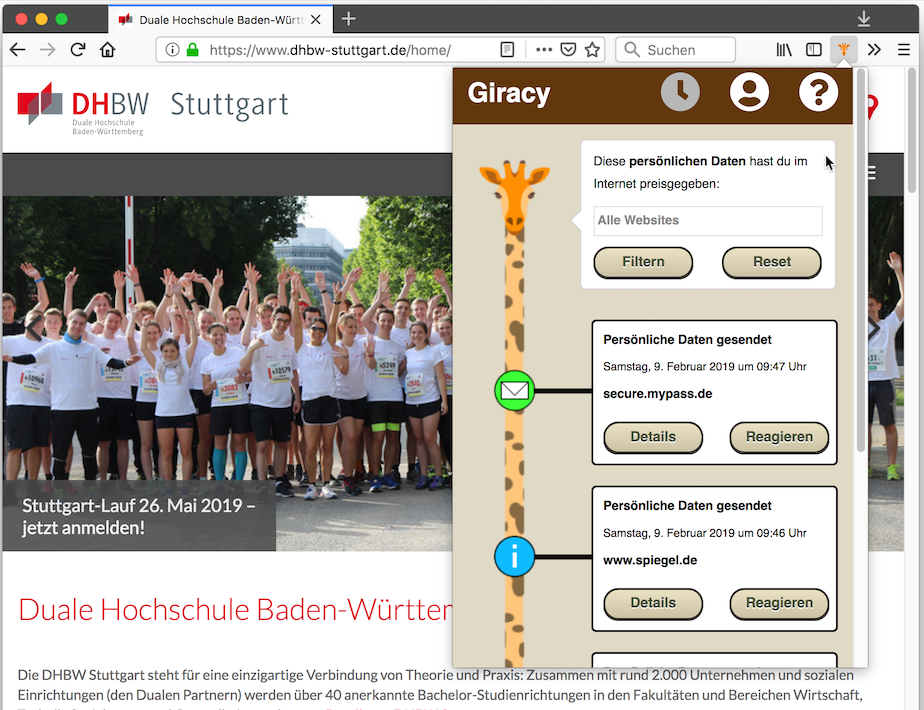924x710 pixels.
Task: Click the giraffe head illustration
Action: click(x=514, y=196)
